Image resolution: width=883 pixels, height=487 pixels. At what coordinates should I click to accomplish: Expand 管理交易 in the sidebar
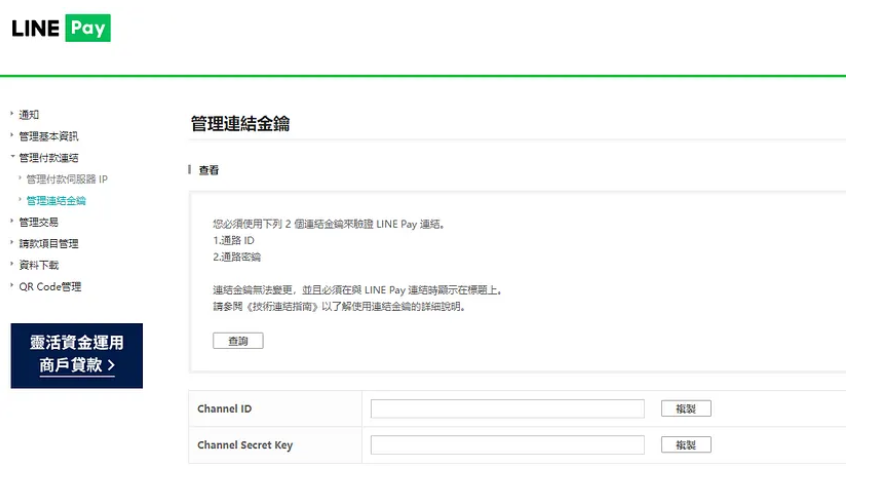point(38,222)
